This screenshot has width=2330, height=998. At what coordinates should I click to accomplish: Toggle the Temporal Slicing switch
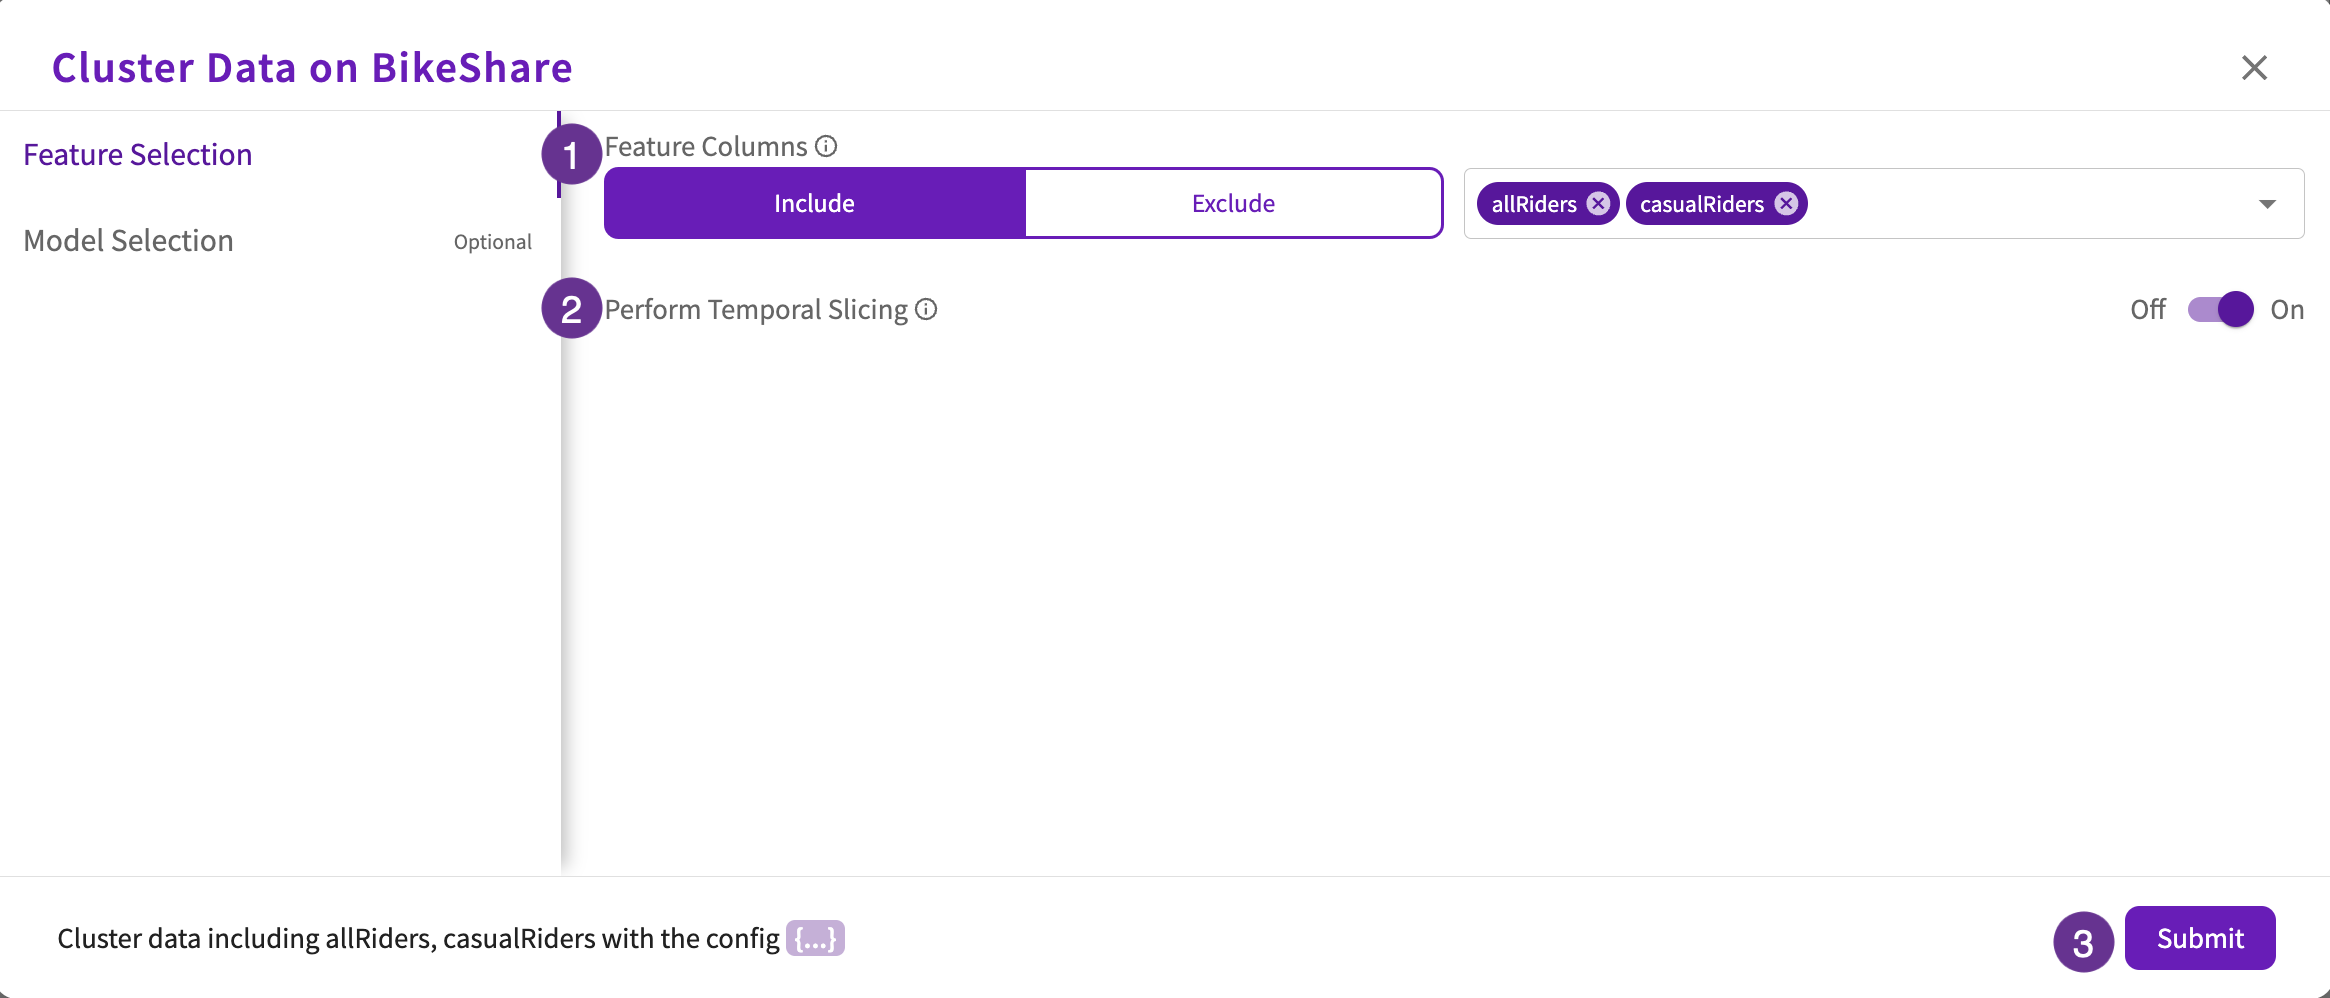(2220, 310)
